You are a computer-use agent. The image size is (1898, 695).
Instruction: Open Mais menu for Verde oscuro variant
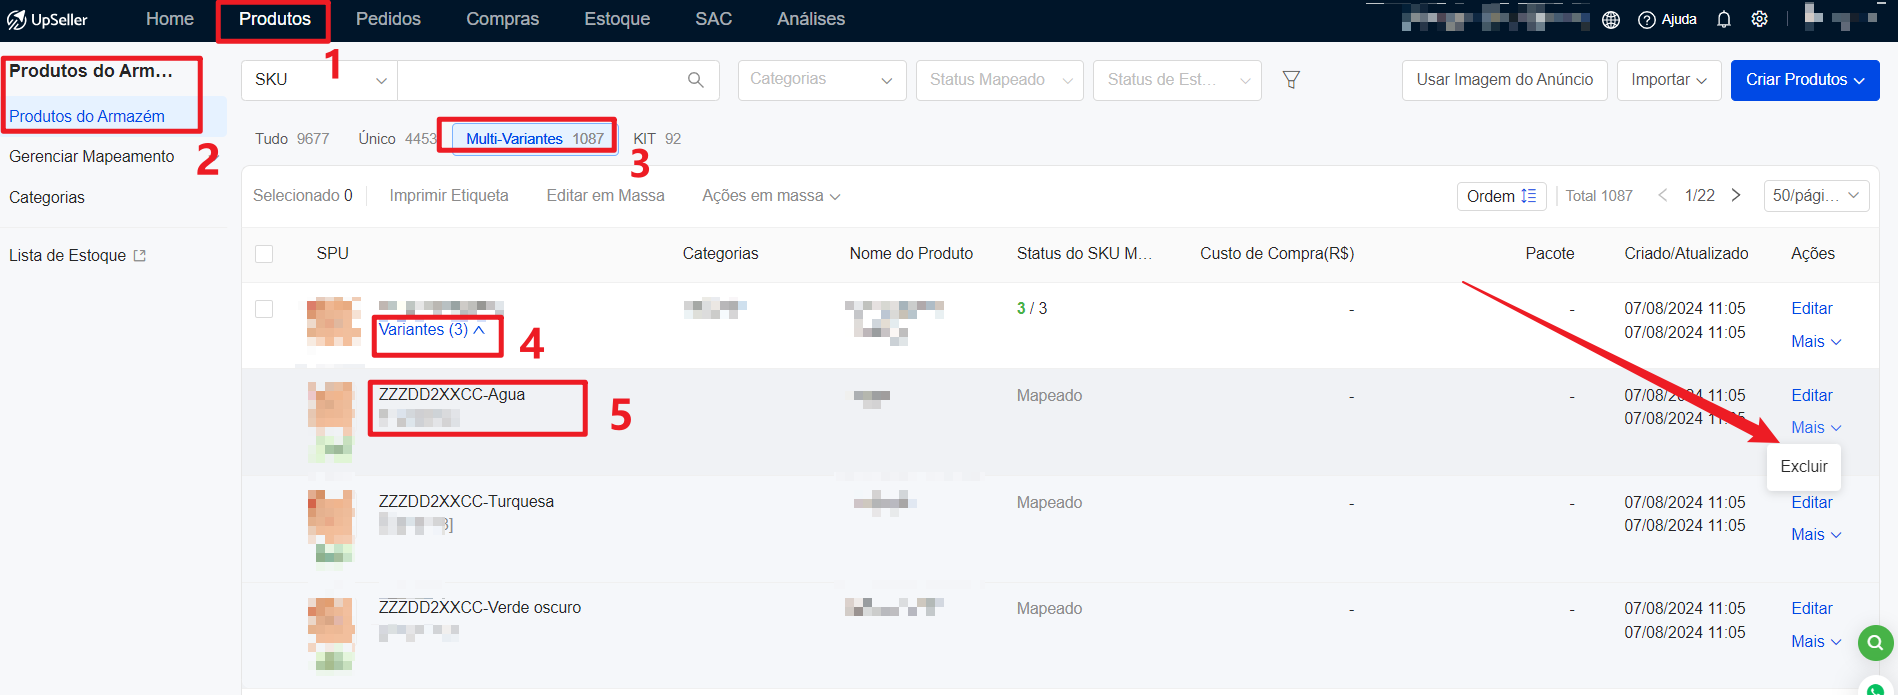1816,642
